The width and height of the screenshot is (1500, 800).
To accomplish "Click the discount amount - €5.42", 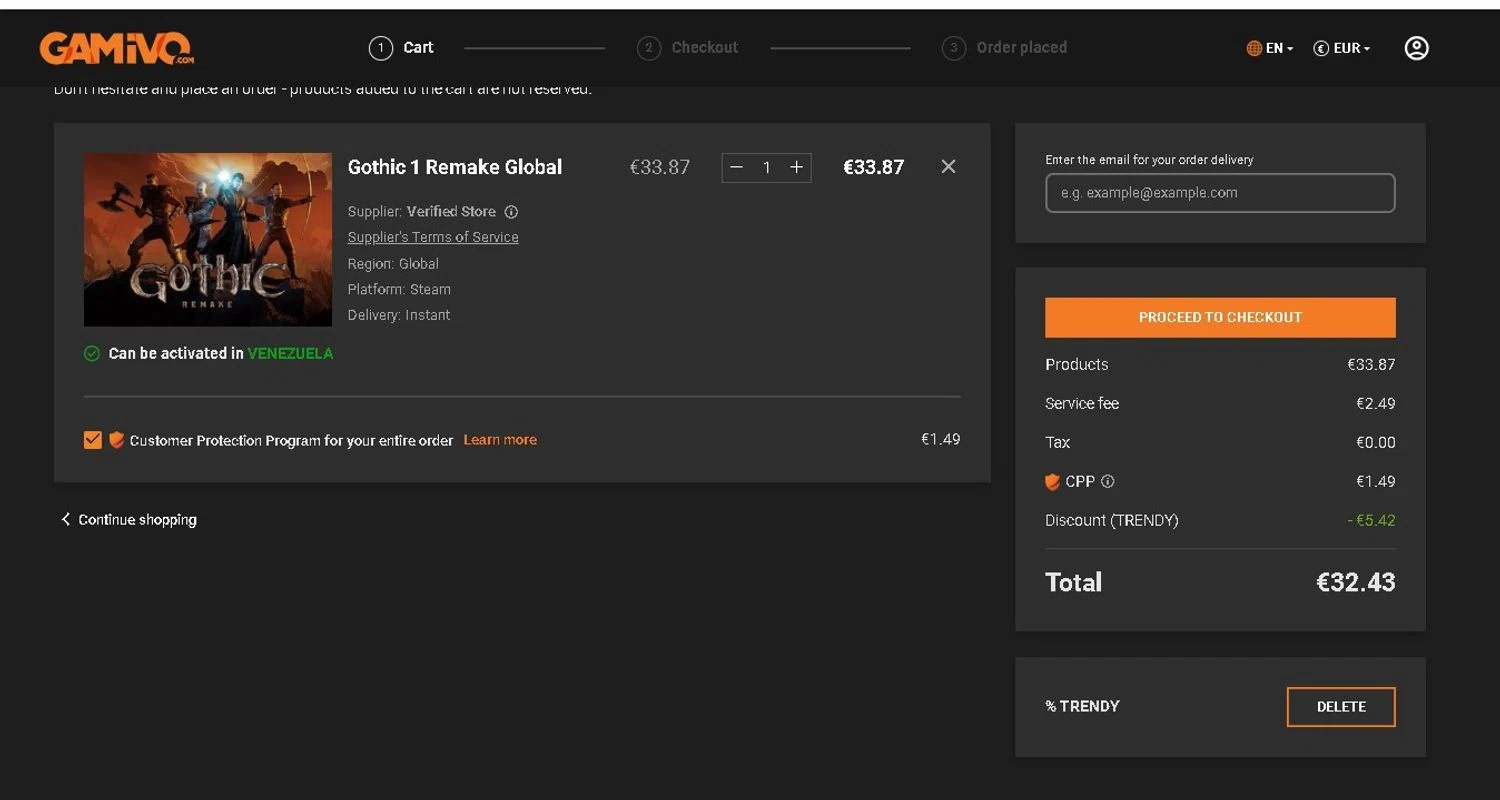I will (1371, 520).
